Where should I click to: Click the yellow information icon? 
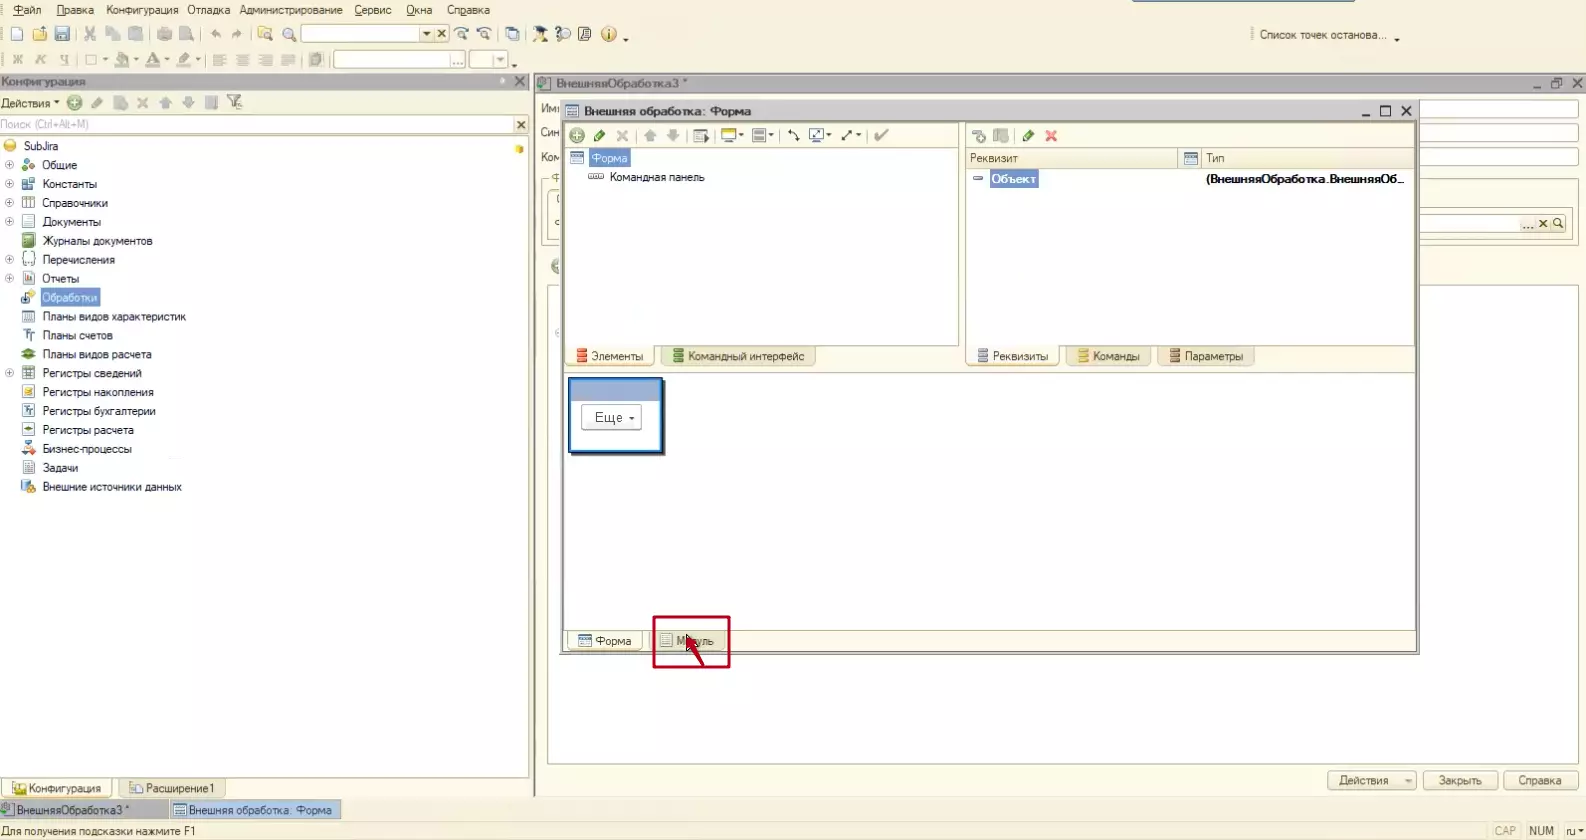point(608,34)
